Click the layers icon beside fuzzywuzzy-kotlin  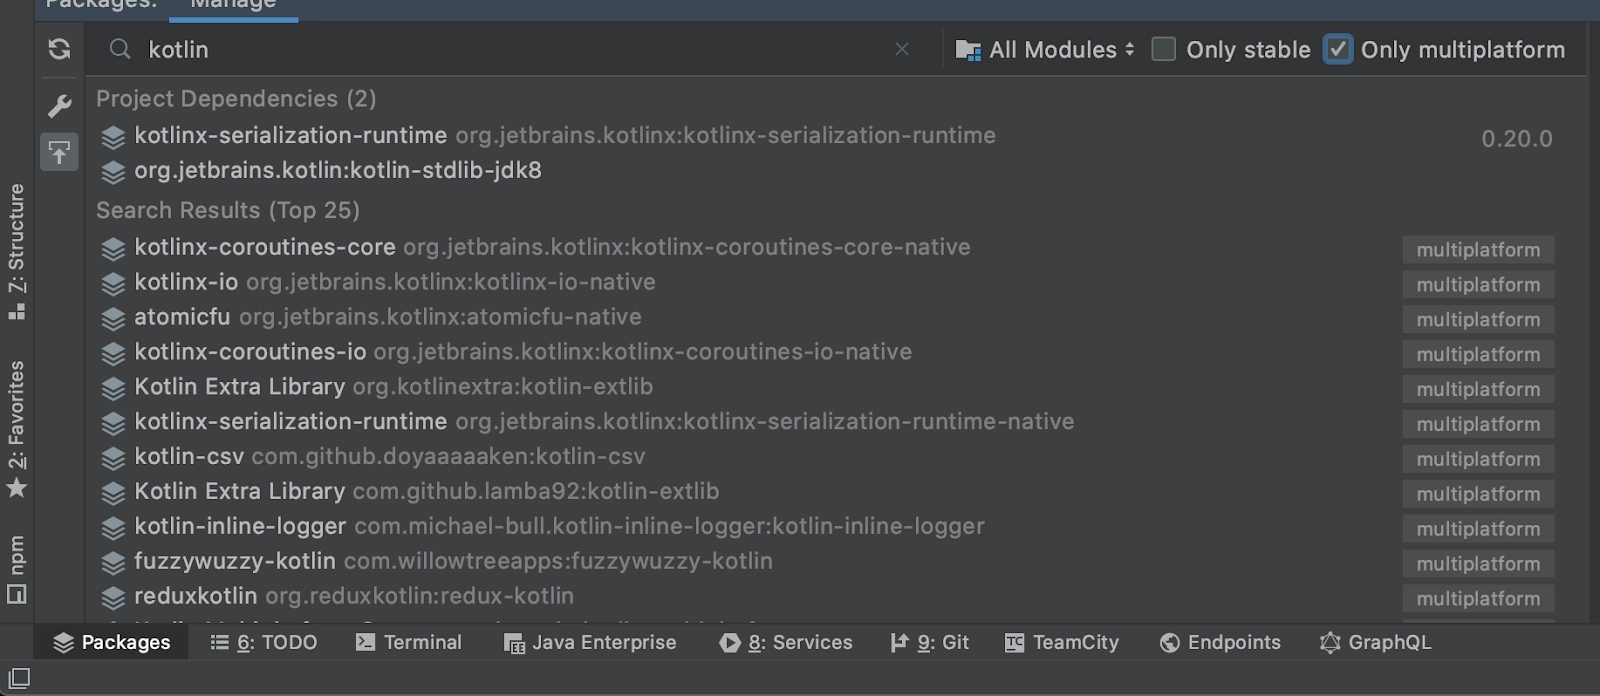click(113, 563)
